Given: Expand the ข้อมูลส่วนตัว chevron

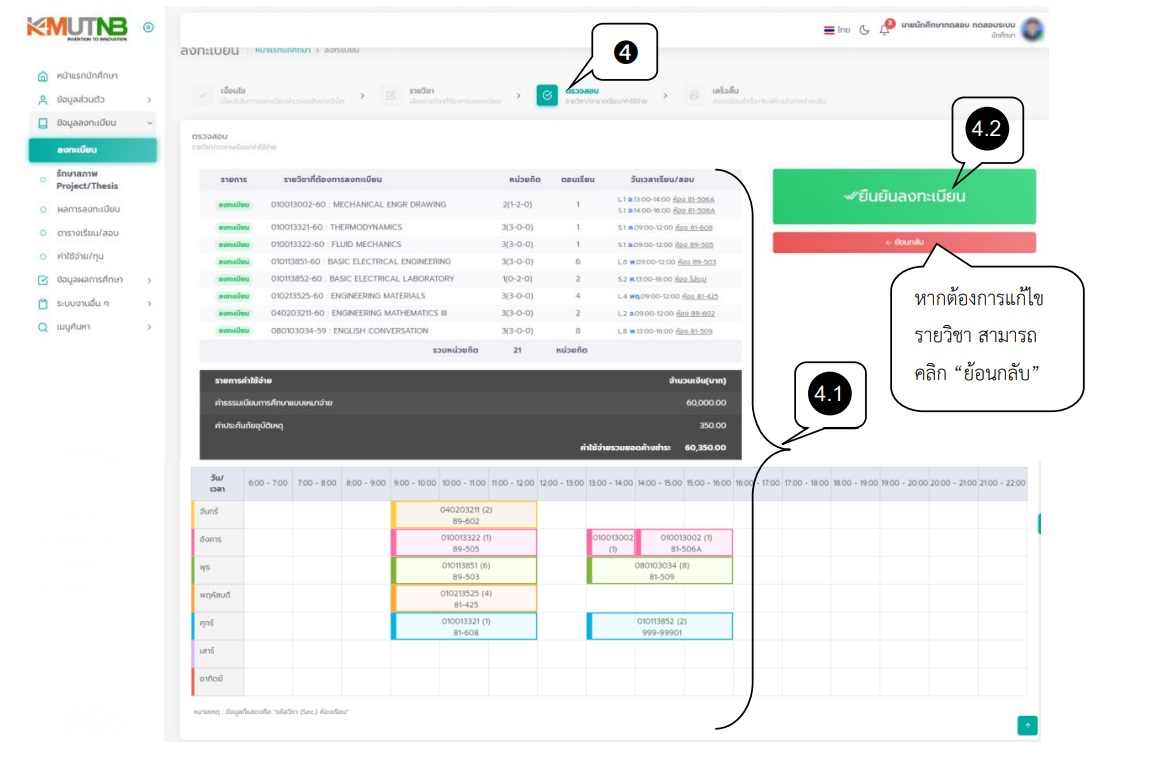Looking at the screenshot, I should [x=149, y=99].
